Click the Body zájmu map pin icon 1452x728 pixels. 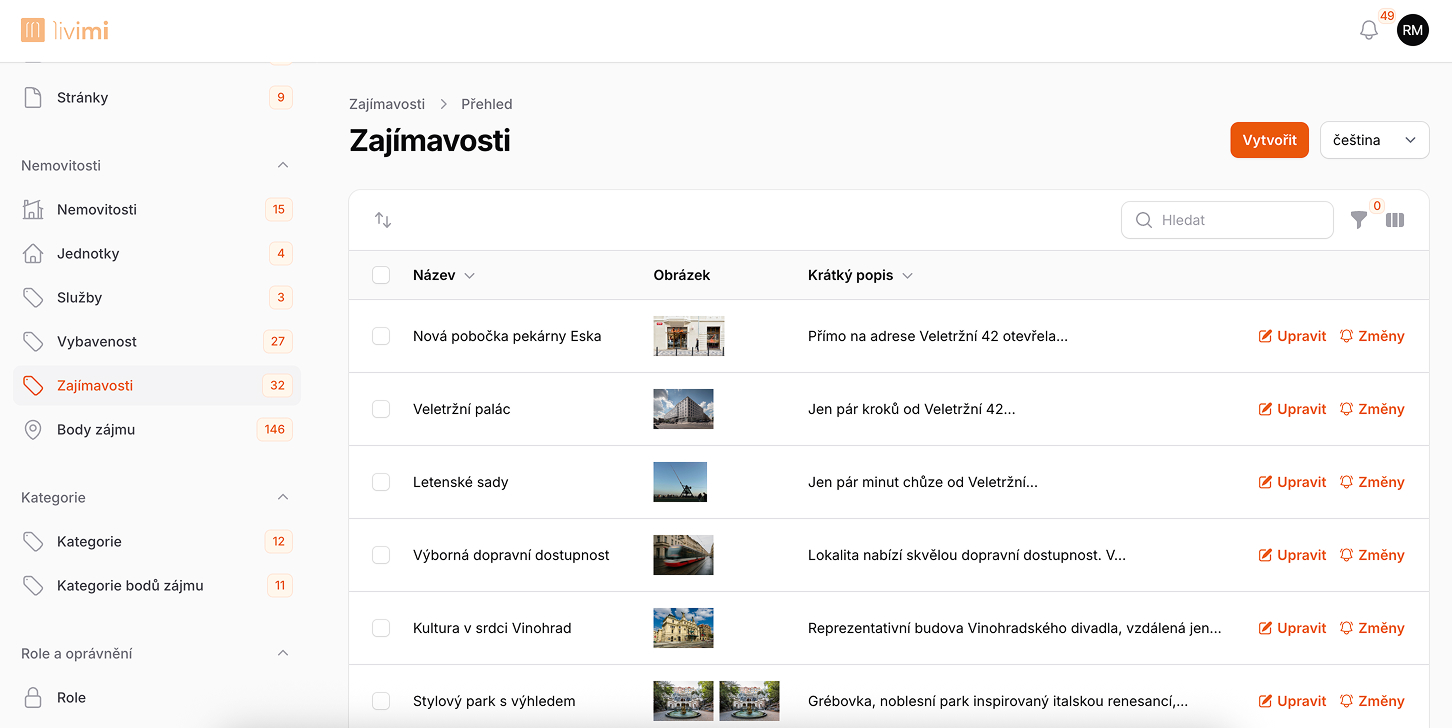pos(33,429)
